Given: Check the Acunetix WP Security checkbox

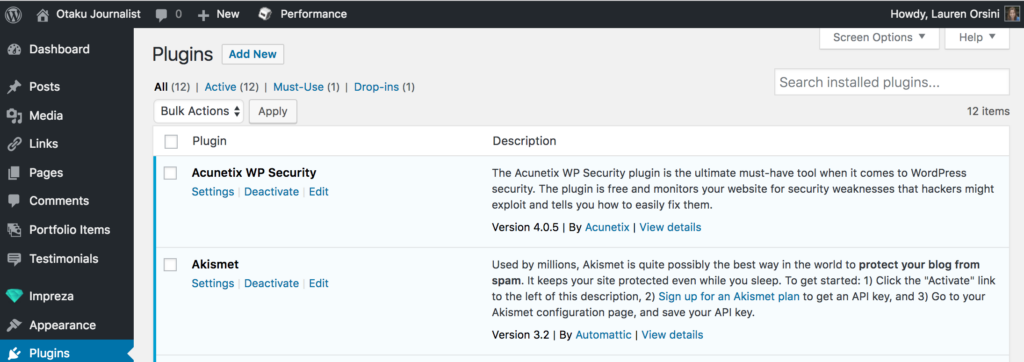Looking at the screenshot, I should [170, 173].
